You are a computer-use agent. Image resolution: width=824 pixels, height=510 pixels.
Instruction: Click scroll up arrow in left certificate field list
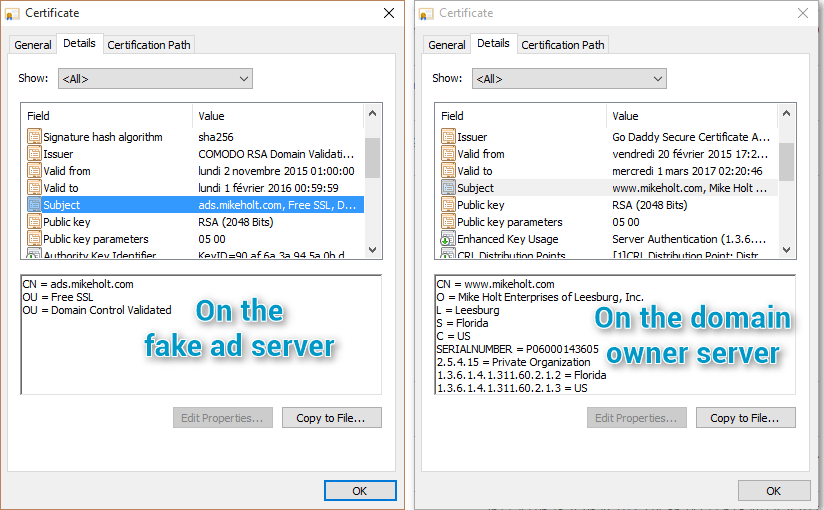point(373,113)
